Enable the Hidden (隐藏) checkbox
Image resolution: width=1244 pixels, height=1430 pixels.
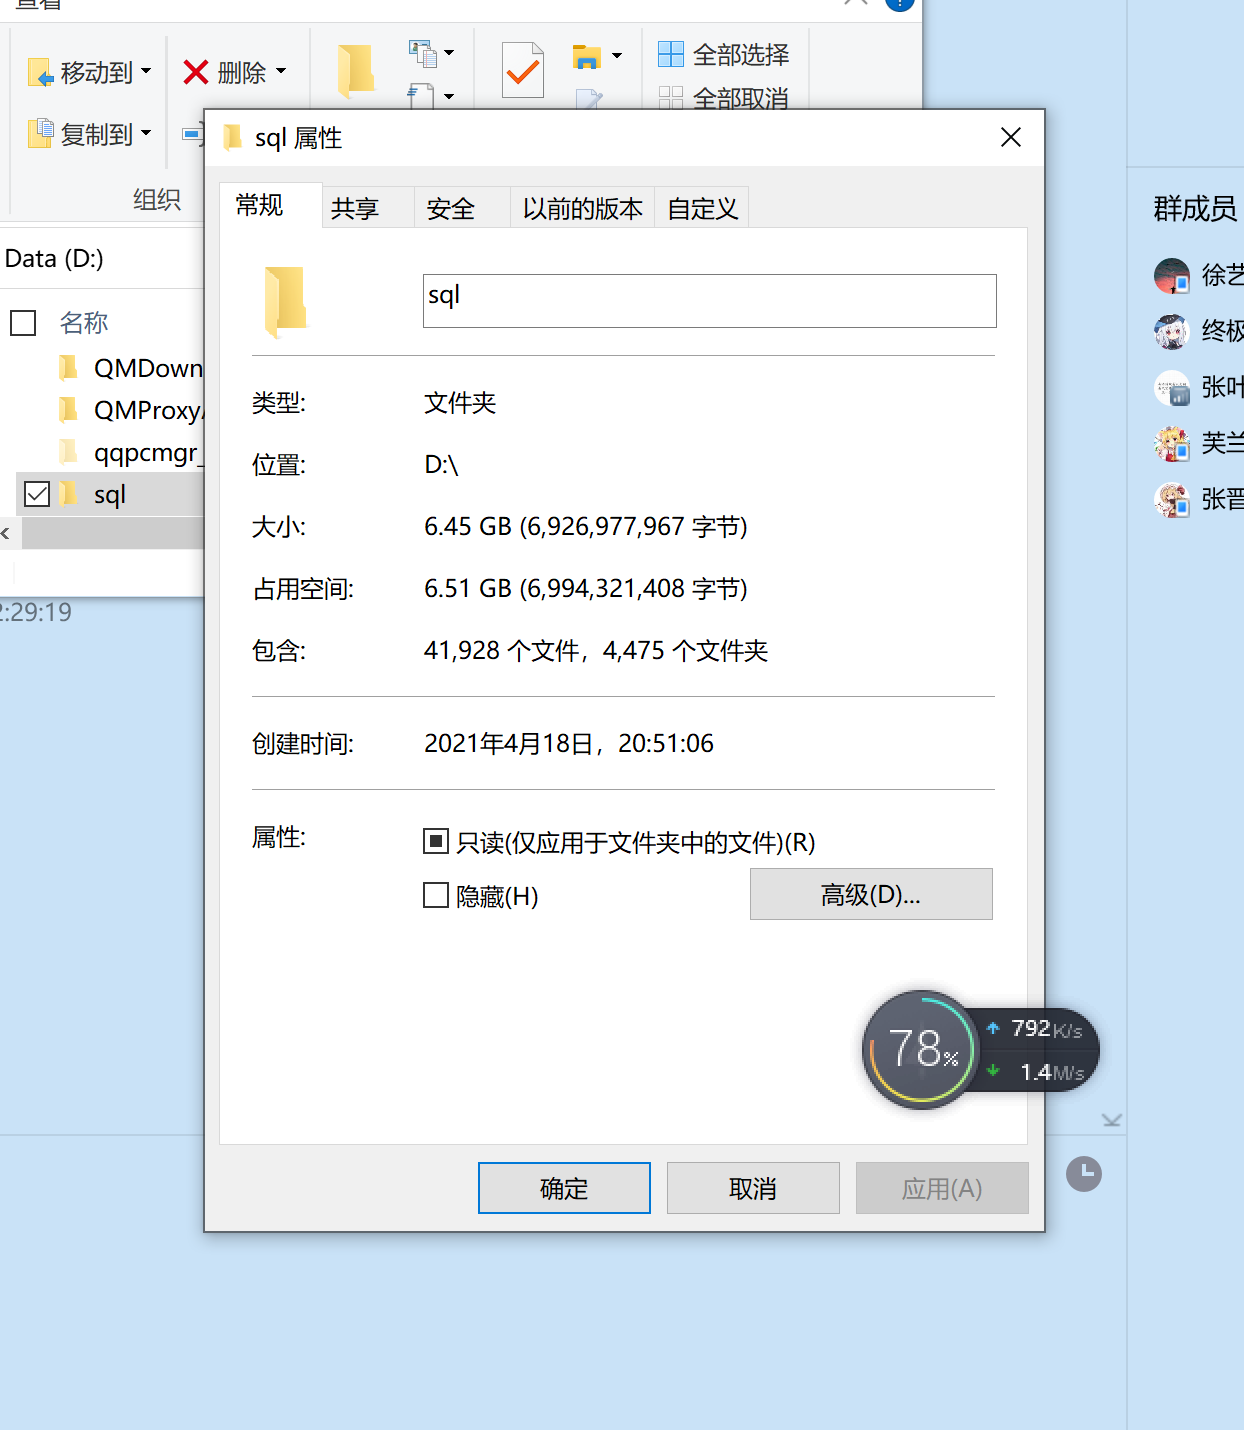pos(436,895)
